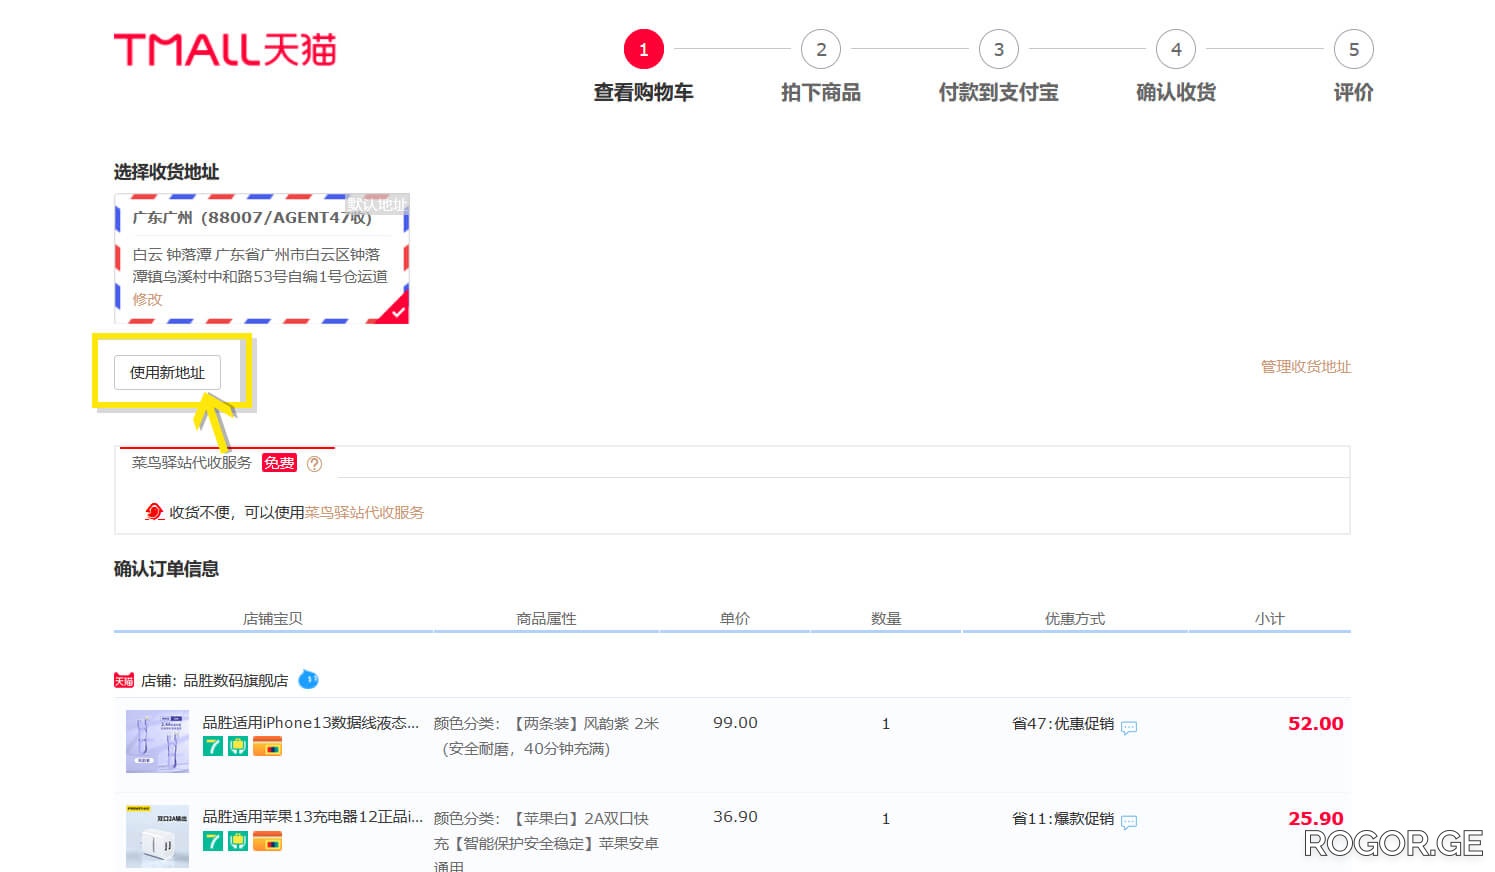Click the green guarantee icon under 苹果13充电器 item
Image resolution: width=1495 pixels, height=872 pixels.
[238, 841]
